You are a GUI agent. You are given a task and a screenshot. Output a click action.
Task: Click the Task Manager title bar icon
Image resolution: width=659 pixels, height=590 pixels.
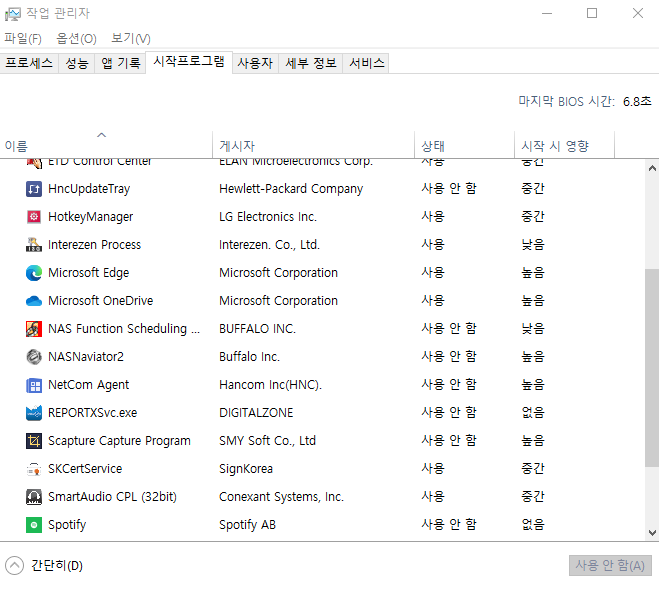(13, 14)
